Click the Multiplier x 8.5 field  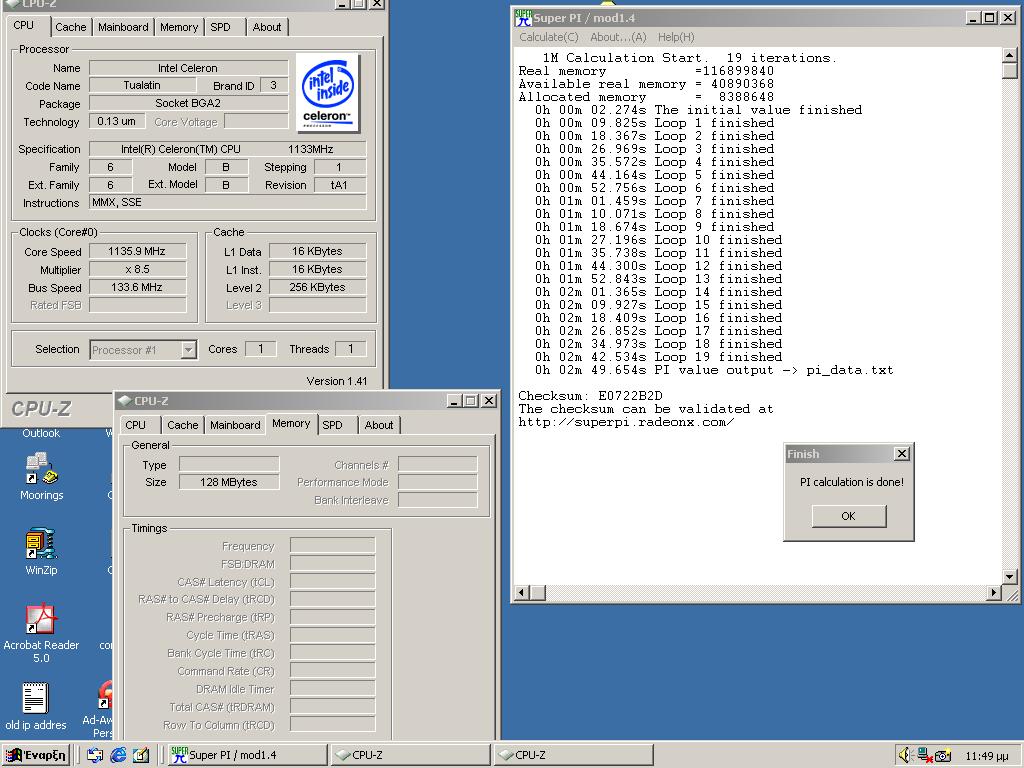pos(137,269)
